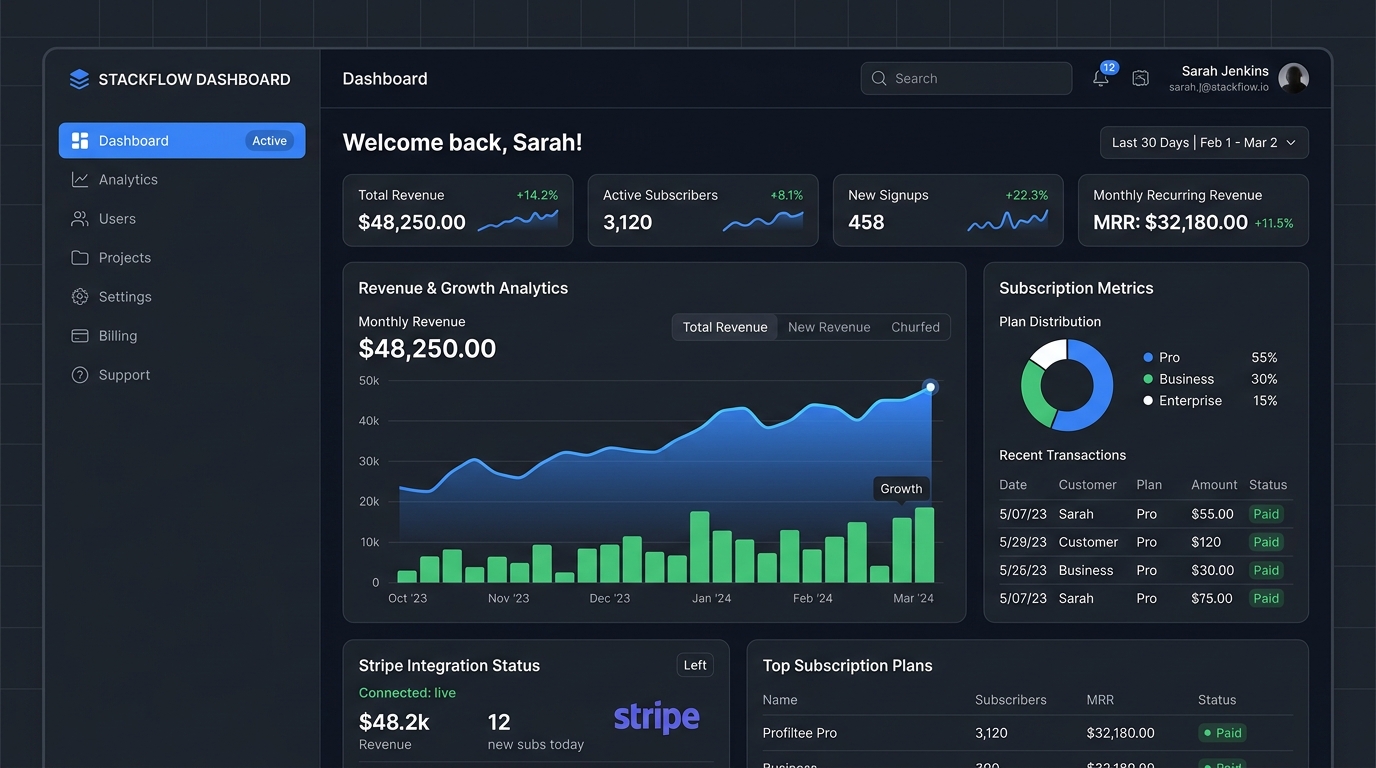This screenshot has height=768, width=1376.
Task: Open Settings in the sidebar
Action: tap(182, 297)
